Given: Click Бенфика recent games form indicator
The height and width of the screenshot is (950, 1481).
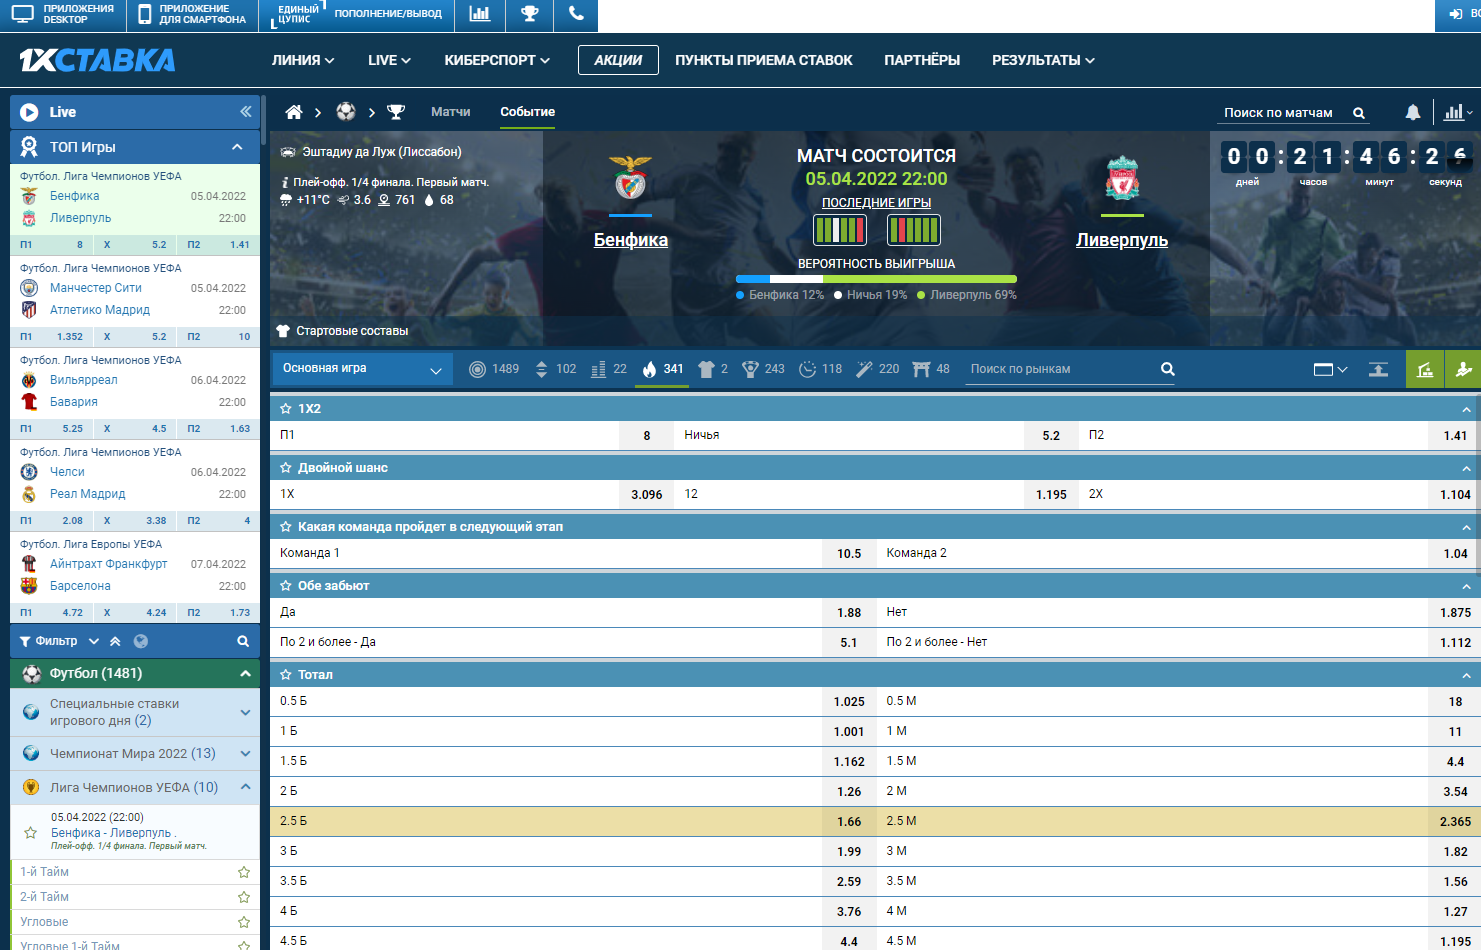Looking at the screenshot, I should coord(840,230).
